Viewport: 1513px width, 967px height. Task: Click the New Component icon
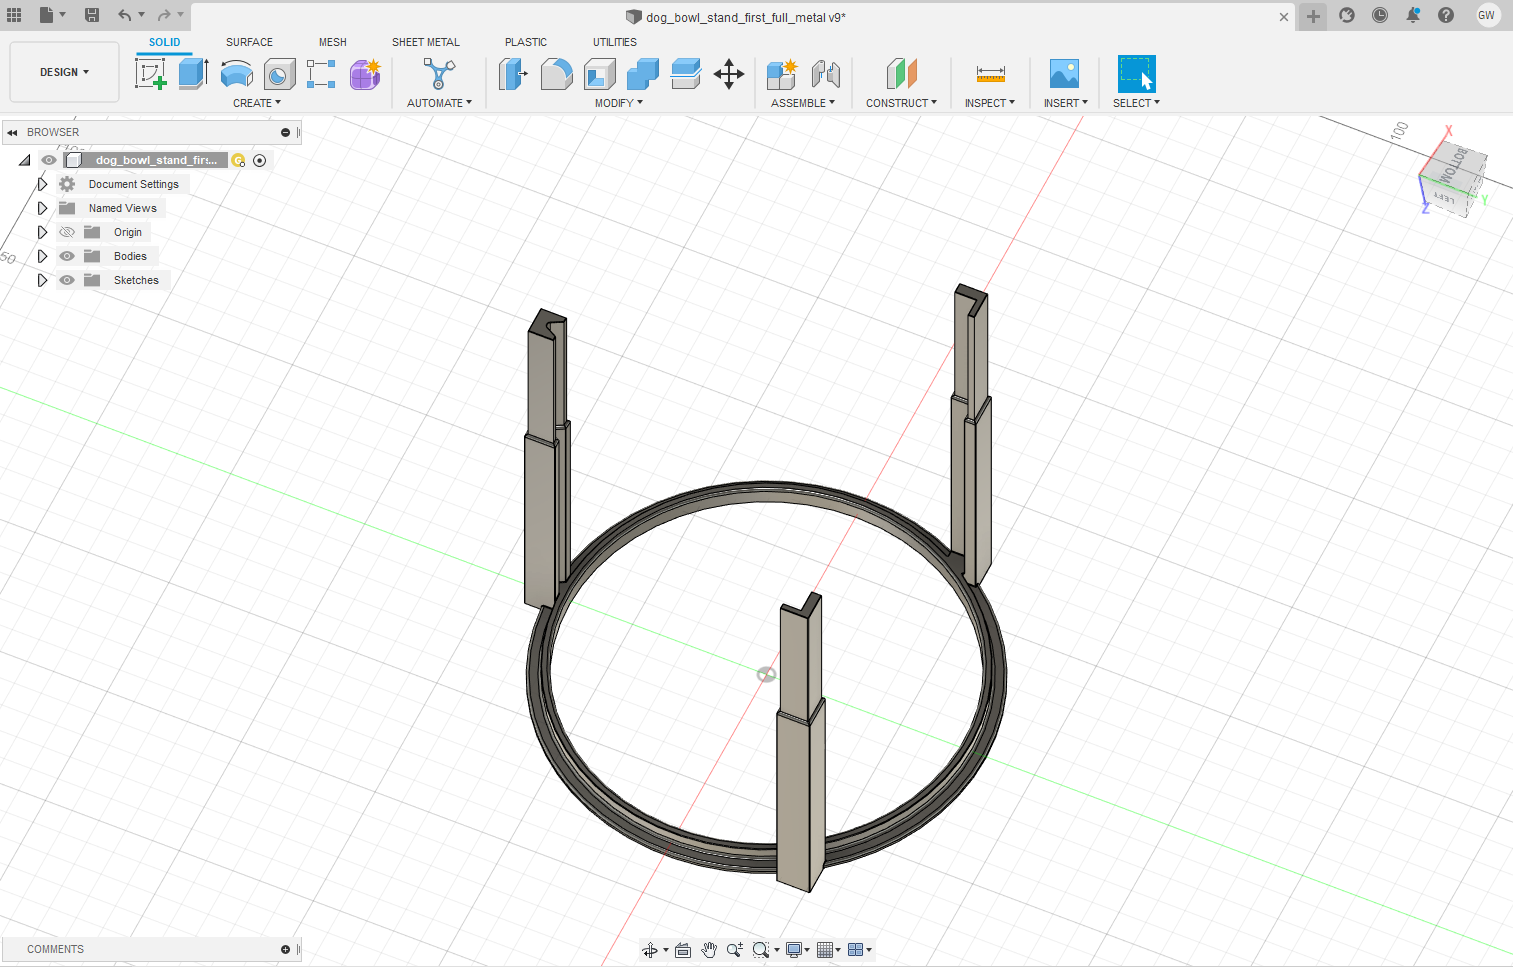tap(782, 74)
